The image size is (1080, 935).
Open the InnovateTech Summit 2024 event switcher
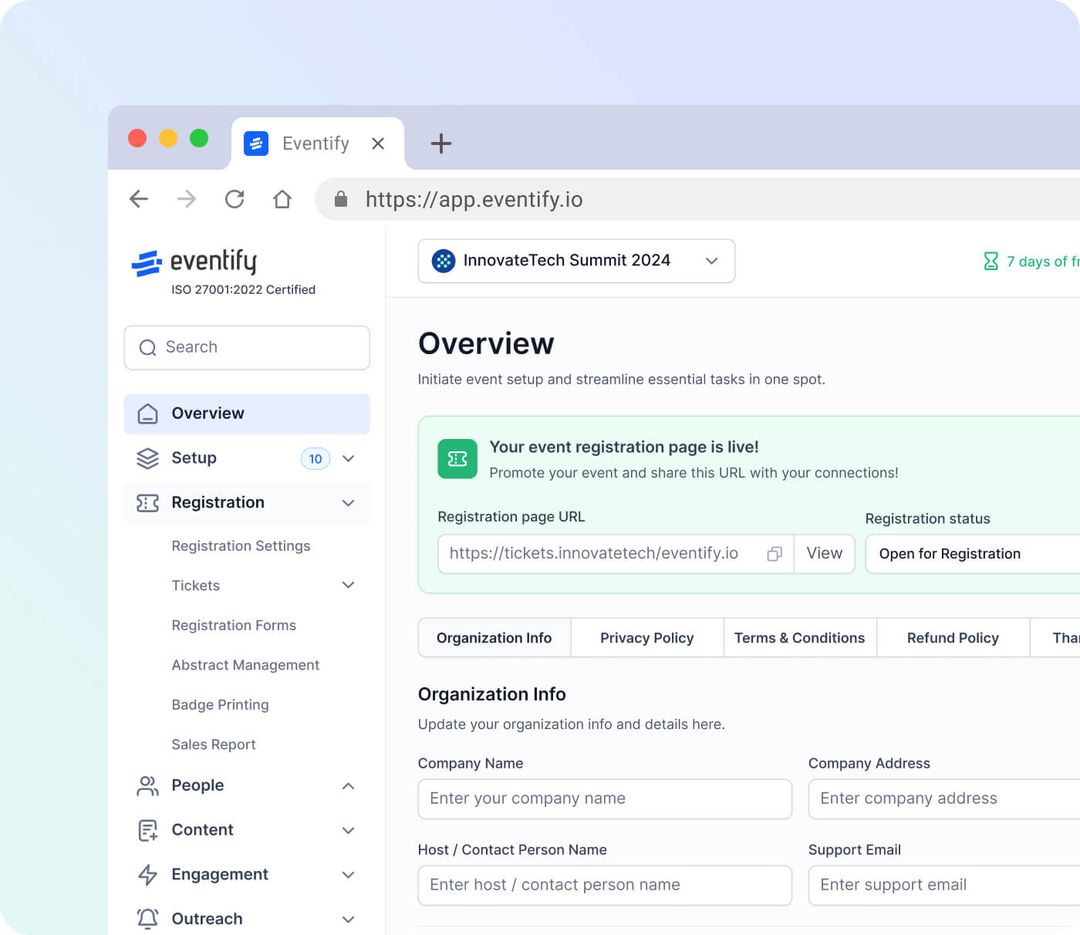(576, 260)
